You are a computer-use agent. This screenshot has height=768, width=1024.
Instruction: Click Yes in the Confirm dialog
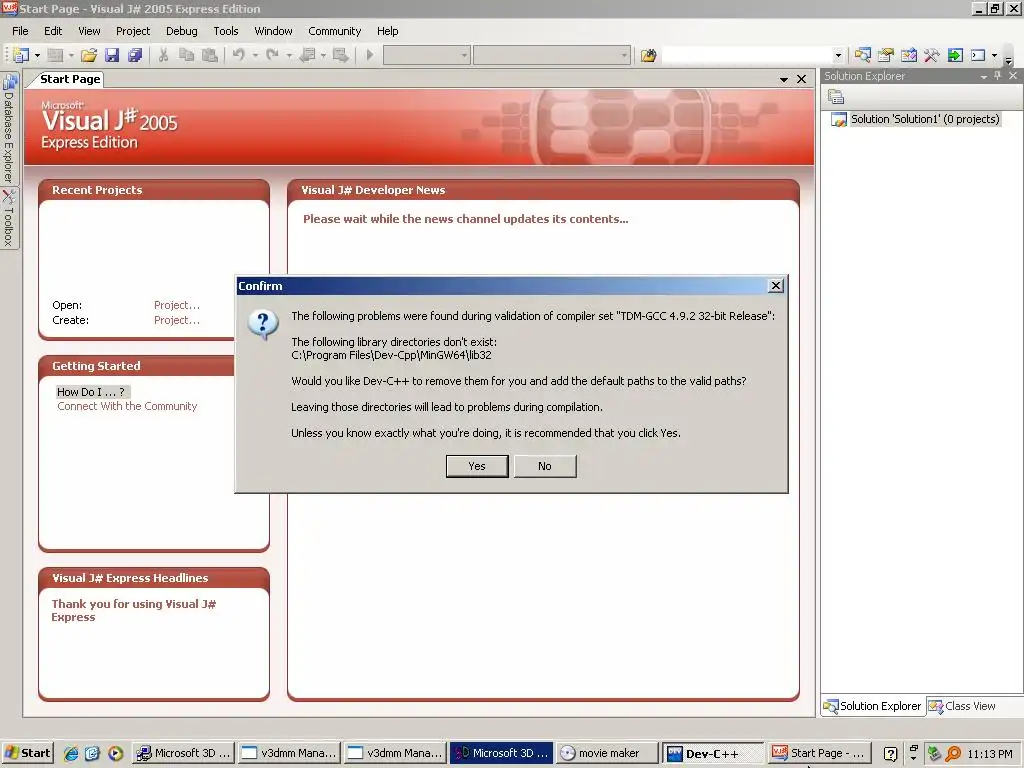477,466
